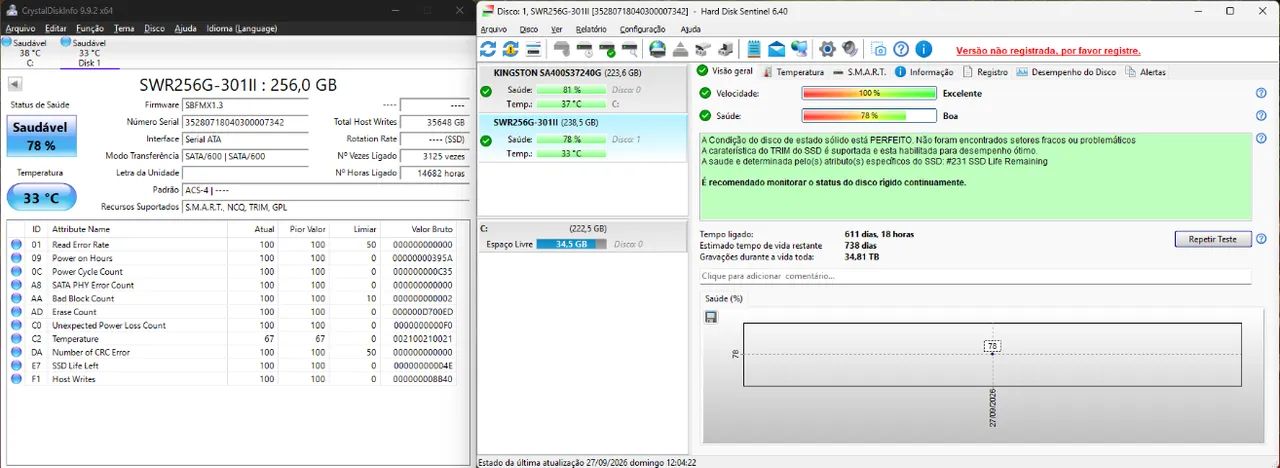1280x468 pixels.
Task: Click the blue info circle toolbar icon
Action: coord(923,49)
